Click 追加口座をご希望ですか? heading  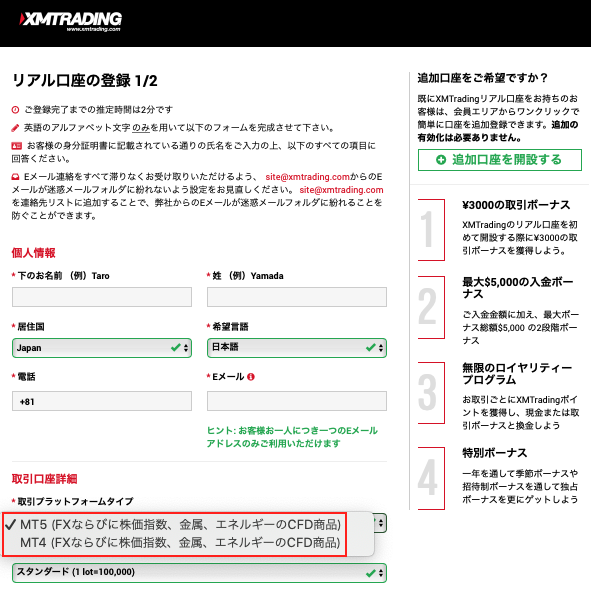click(x=483, y=78)
